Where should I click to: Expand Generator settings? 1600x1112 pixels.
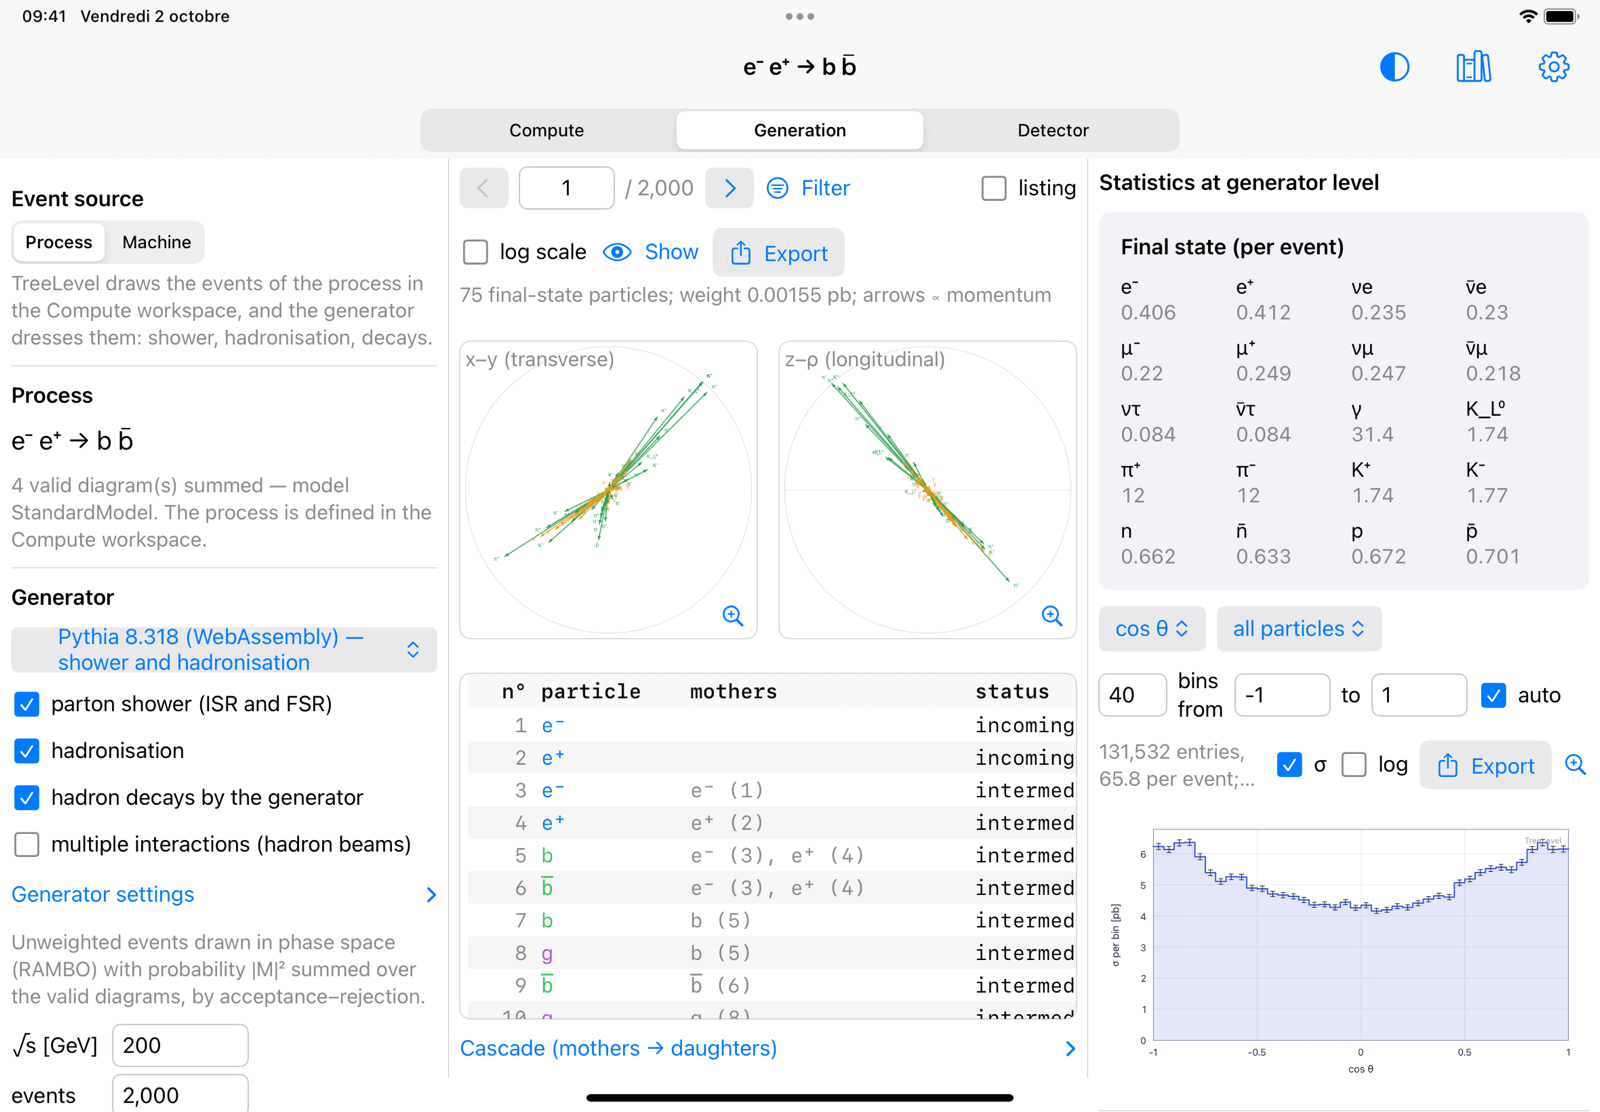(x=224, y=895)
